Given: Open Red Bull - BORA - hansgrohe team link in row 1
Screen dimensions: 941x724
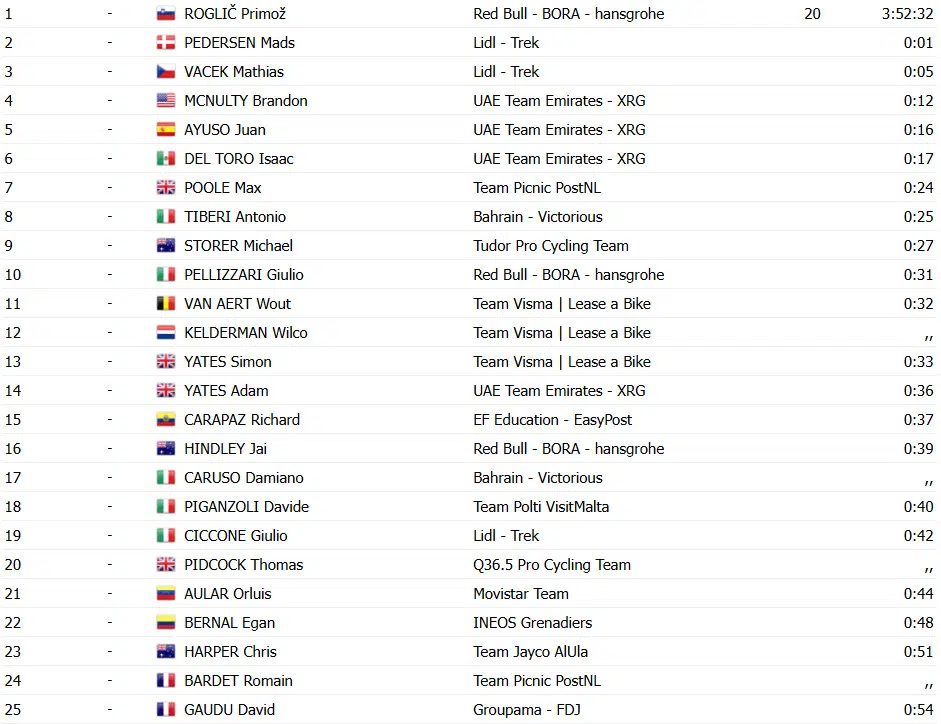Looking at the screenshot, I should [x=568, y=14].
